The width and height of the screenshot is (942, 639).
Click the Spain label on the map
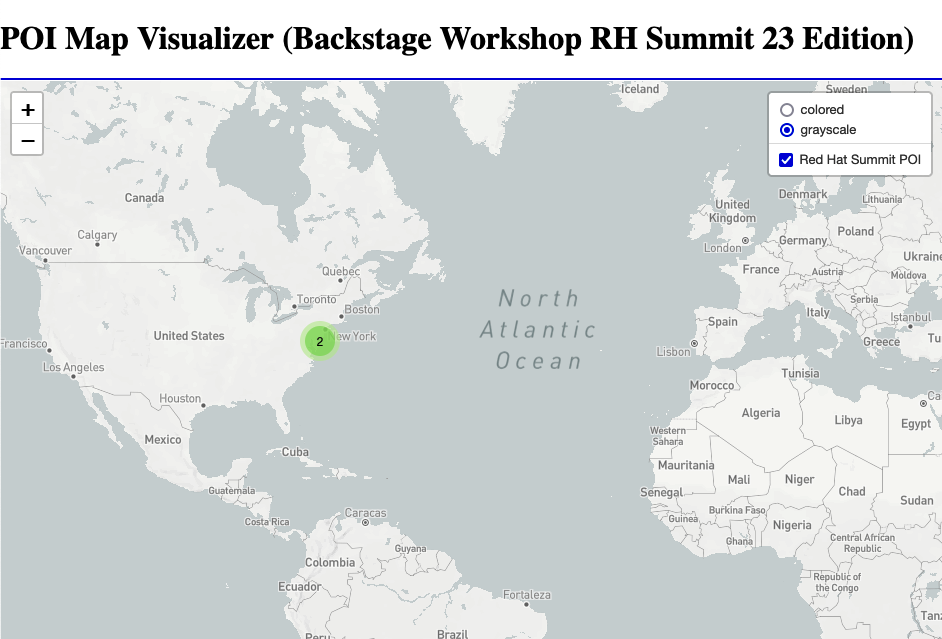[722, 322]
